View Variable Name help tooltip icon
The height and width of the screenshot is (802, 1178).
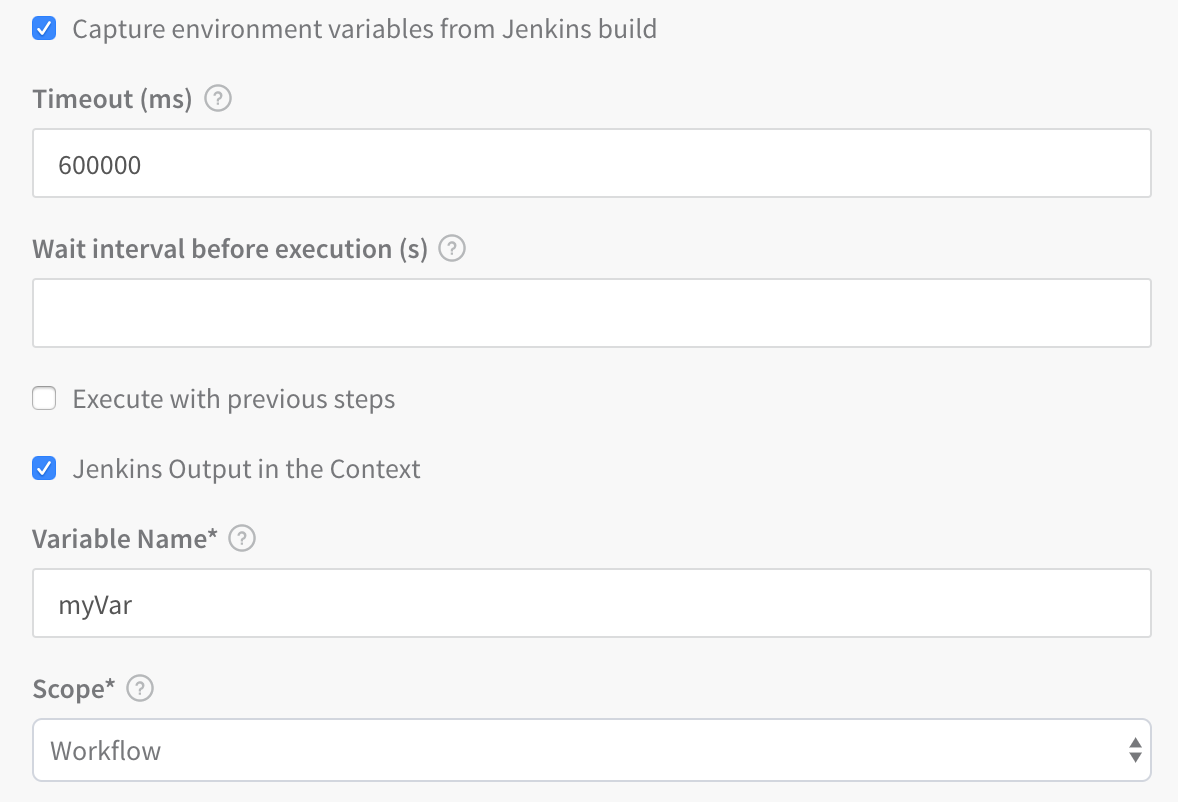coord(242,538)
